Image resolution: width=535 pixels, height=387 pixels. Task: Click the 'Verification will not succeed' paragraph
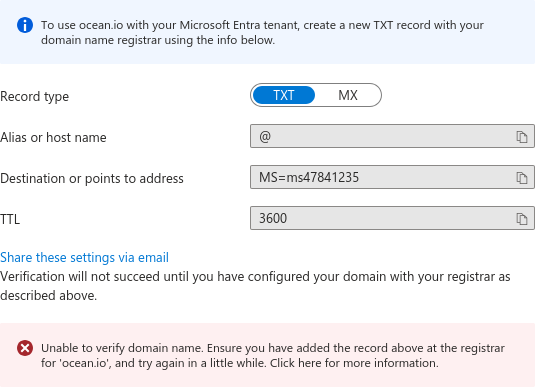point(255,286)
